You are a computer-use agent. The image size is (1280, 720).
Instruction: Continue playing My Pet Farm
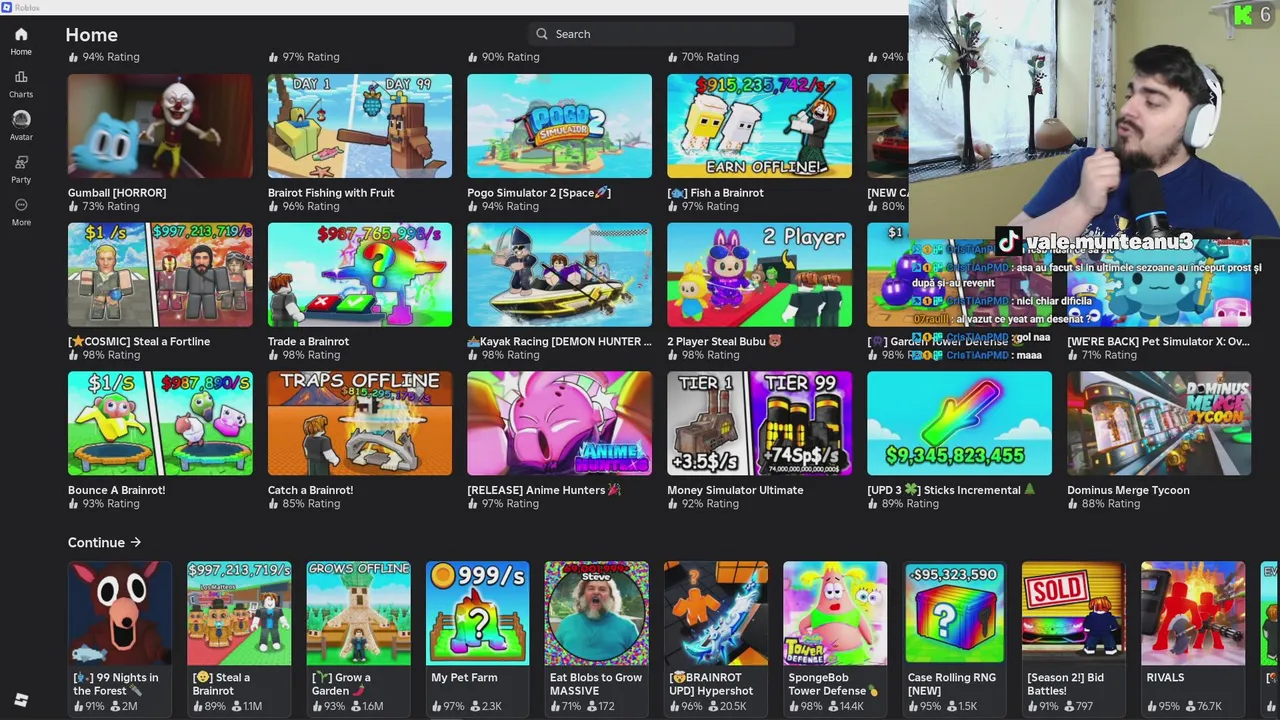click(x=477, y=613)
